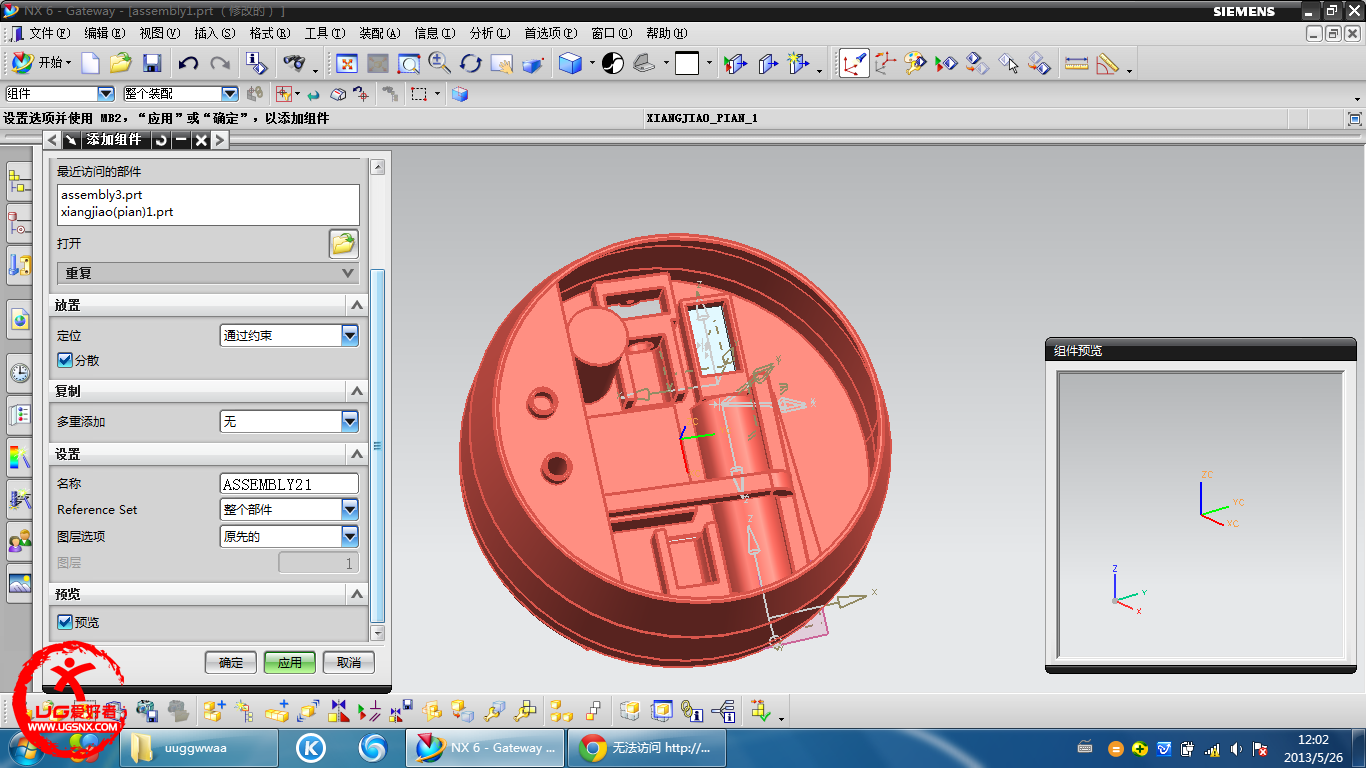1366x768 pixels.
Task: Click the Open folder icon in top toolbar
Action: point(121,63)
